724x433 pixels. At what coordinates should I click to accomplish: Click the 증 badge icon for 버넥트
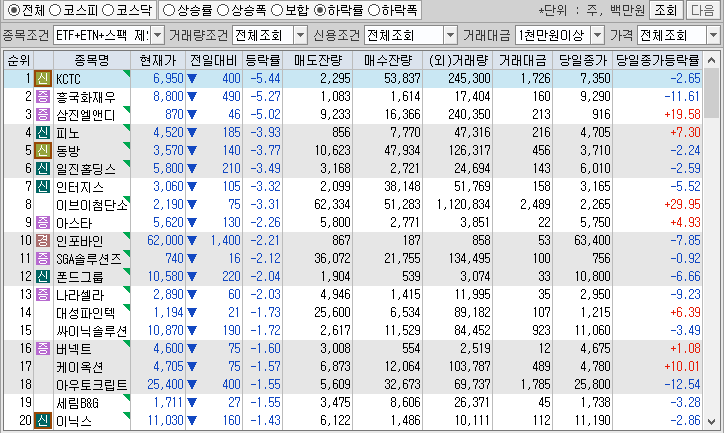43,349
